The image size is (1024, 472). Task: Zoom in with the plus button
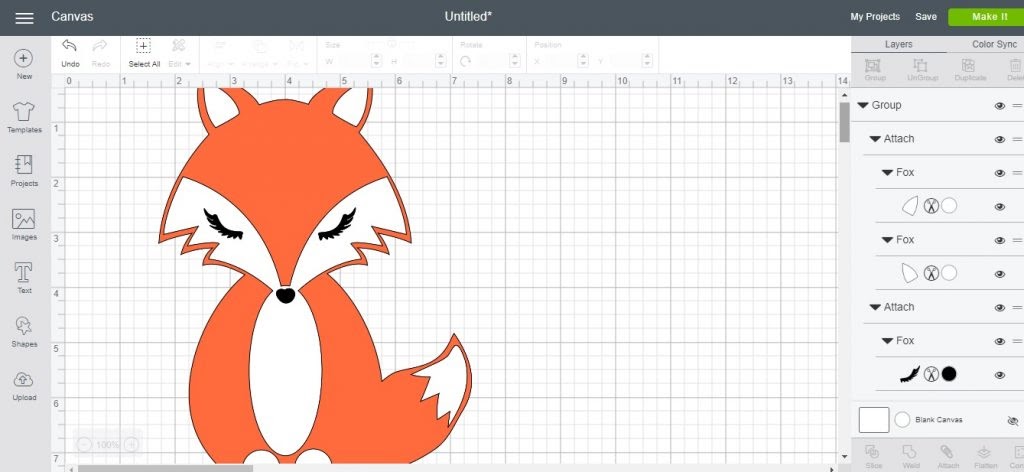click(131, 445)
